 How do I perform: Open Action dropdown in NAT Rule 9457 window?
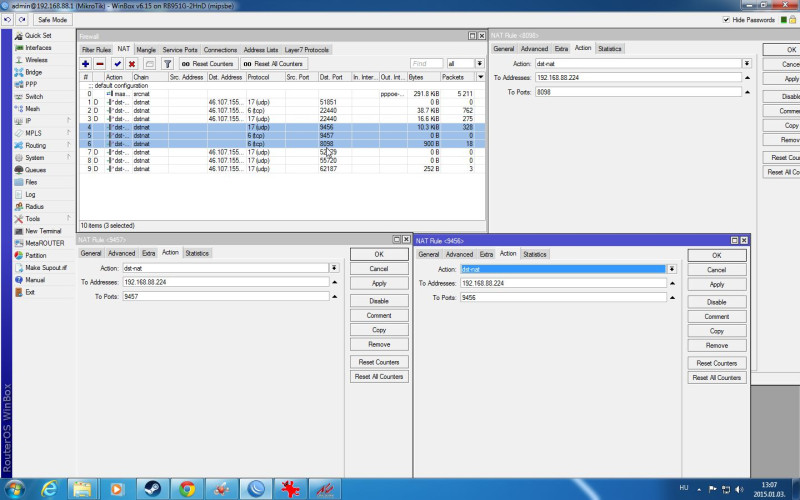tap(334, 268)
